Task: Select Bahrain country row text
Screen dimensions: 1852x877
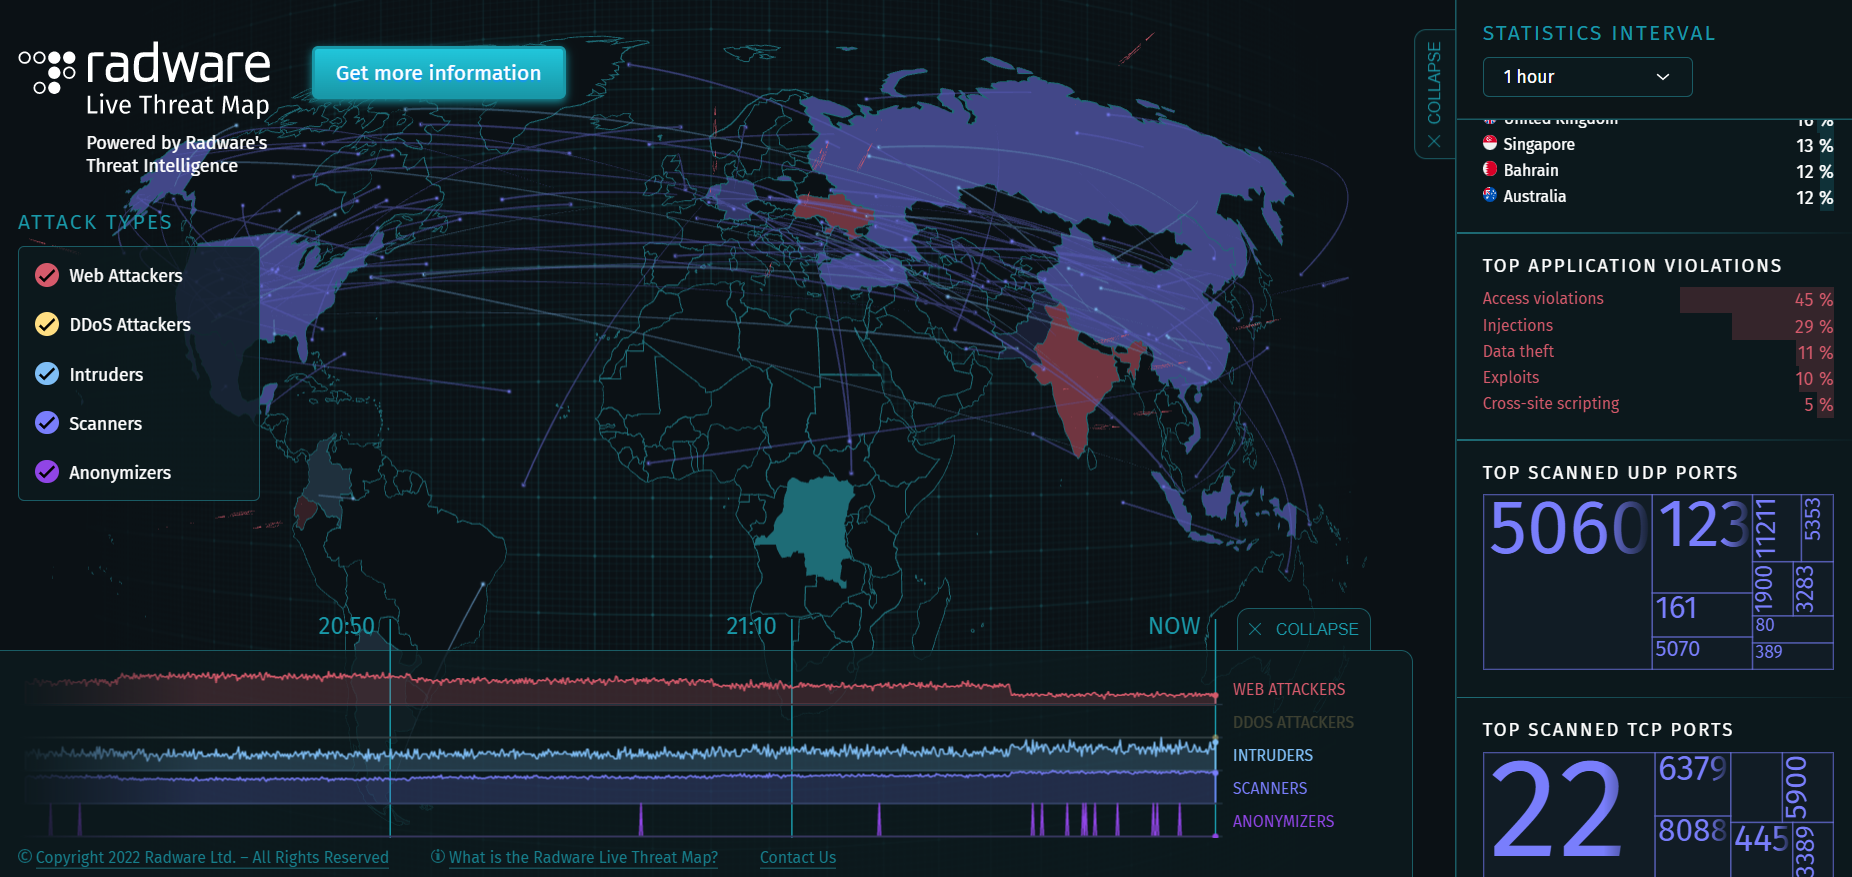Action: pyautogui.click(x=1531, y=170)
